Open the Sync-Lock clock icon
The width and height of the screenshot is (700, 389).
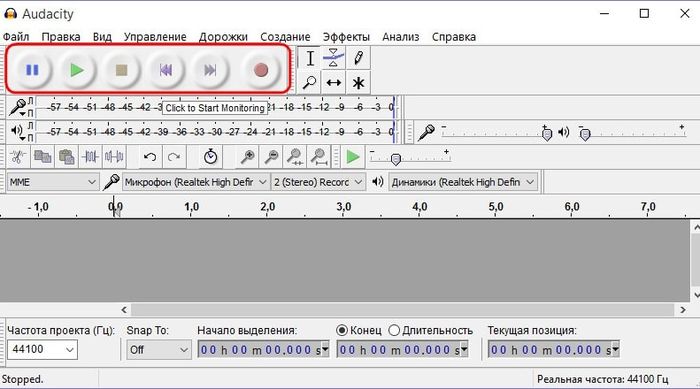coord(210,157)
